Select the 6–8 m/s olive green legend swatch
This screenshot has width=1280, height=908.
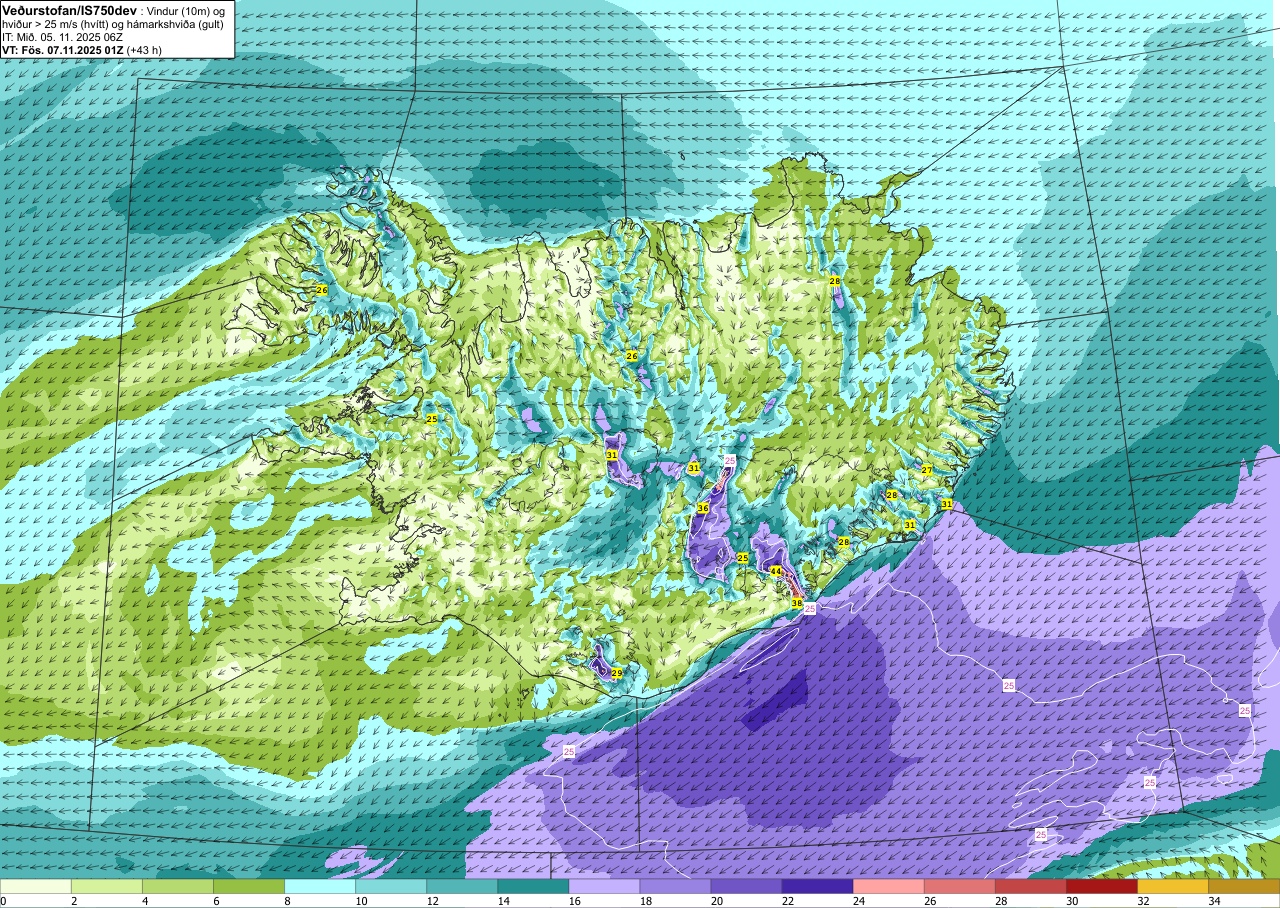tap(249, 886)
